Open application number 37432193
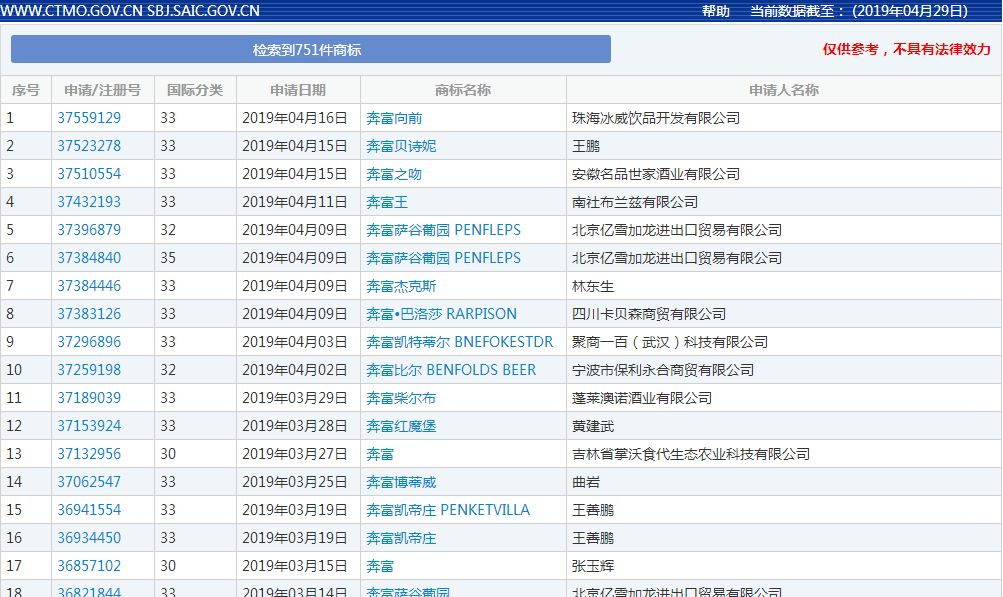This screenshot has width=1003, height=597. 93,201
